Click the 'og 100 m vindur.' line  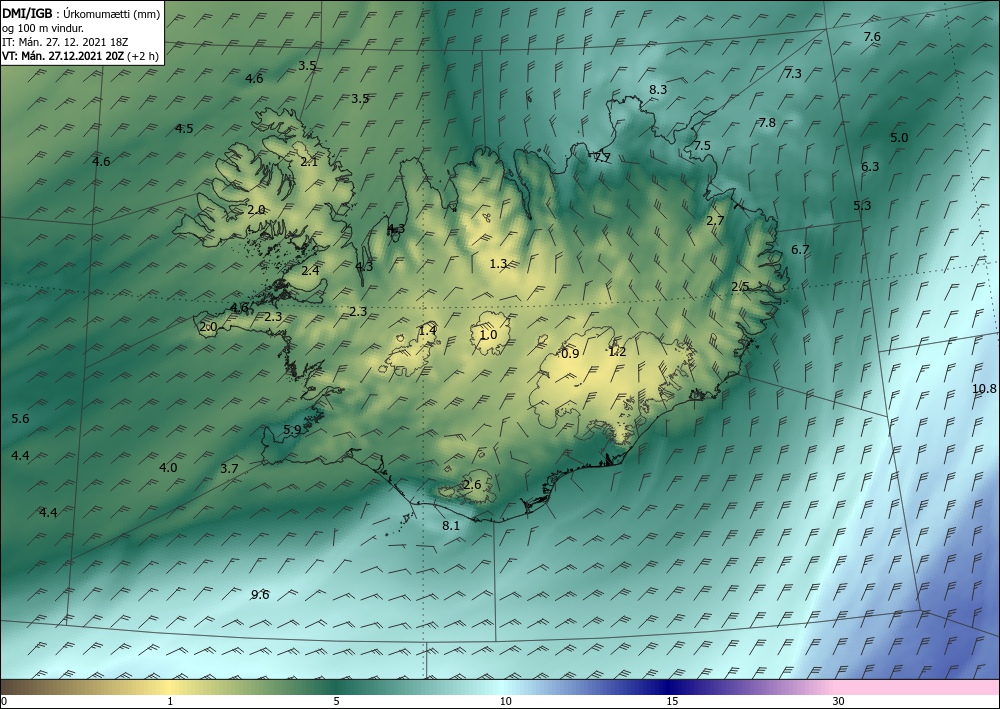coord(43,28)
